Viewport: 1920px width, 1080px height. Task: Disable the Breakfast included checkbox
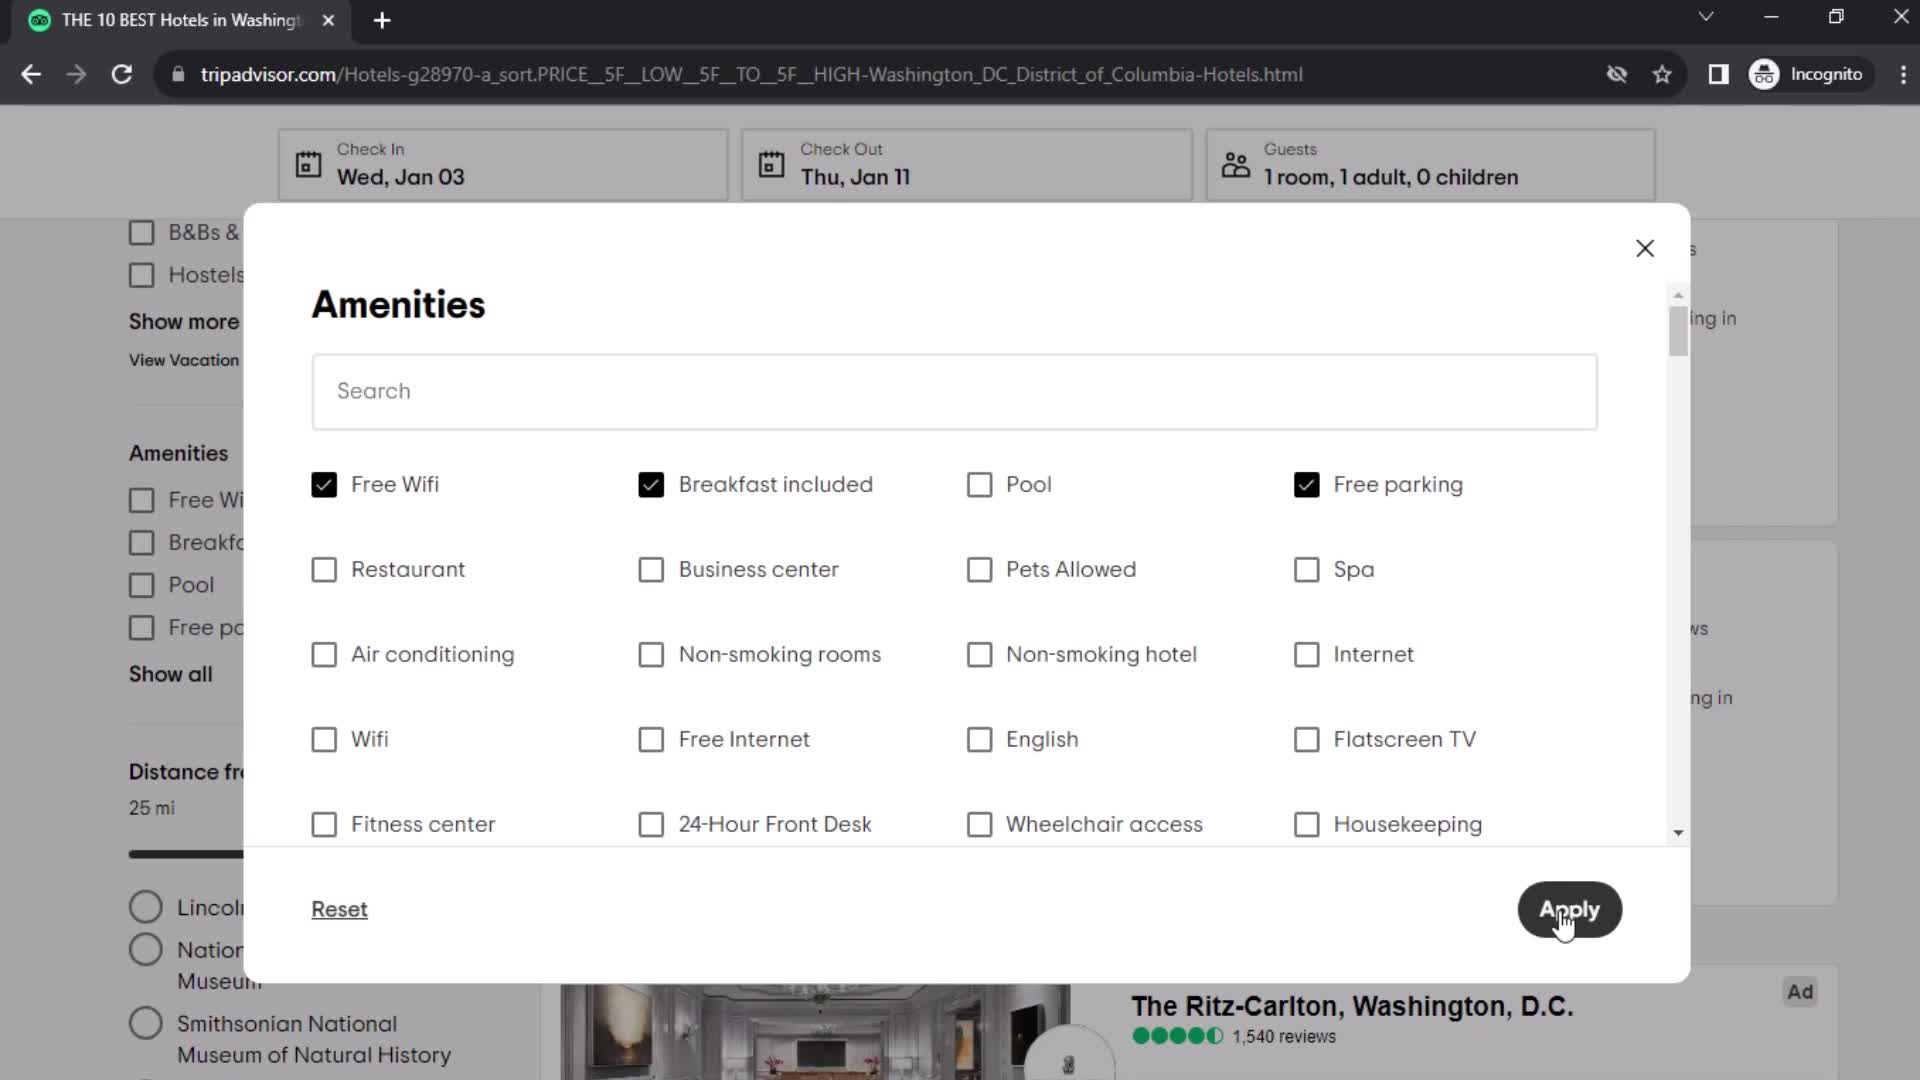click(651, 484)
